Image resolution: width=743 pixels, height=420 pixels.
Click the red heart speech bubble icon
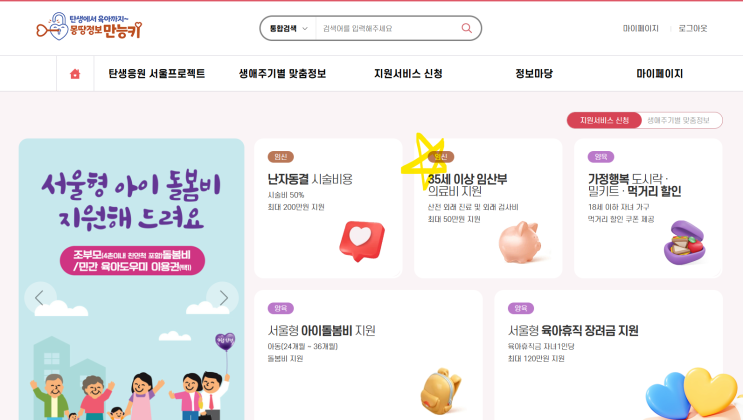(x=362, y=241)
